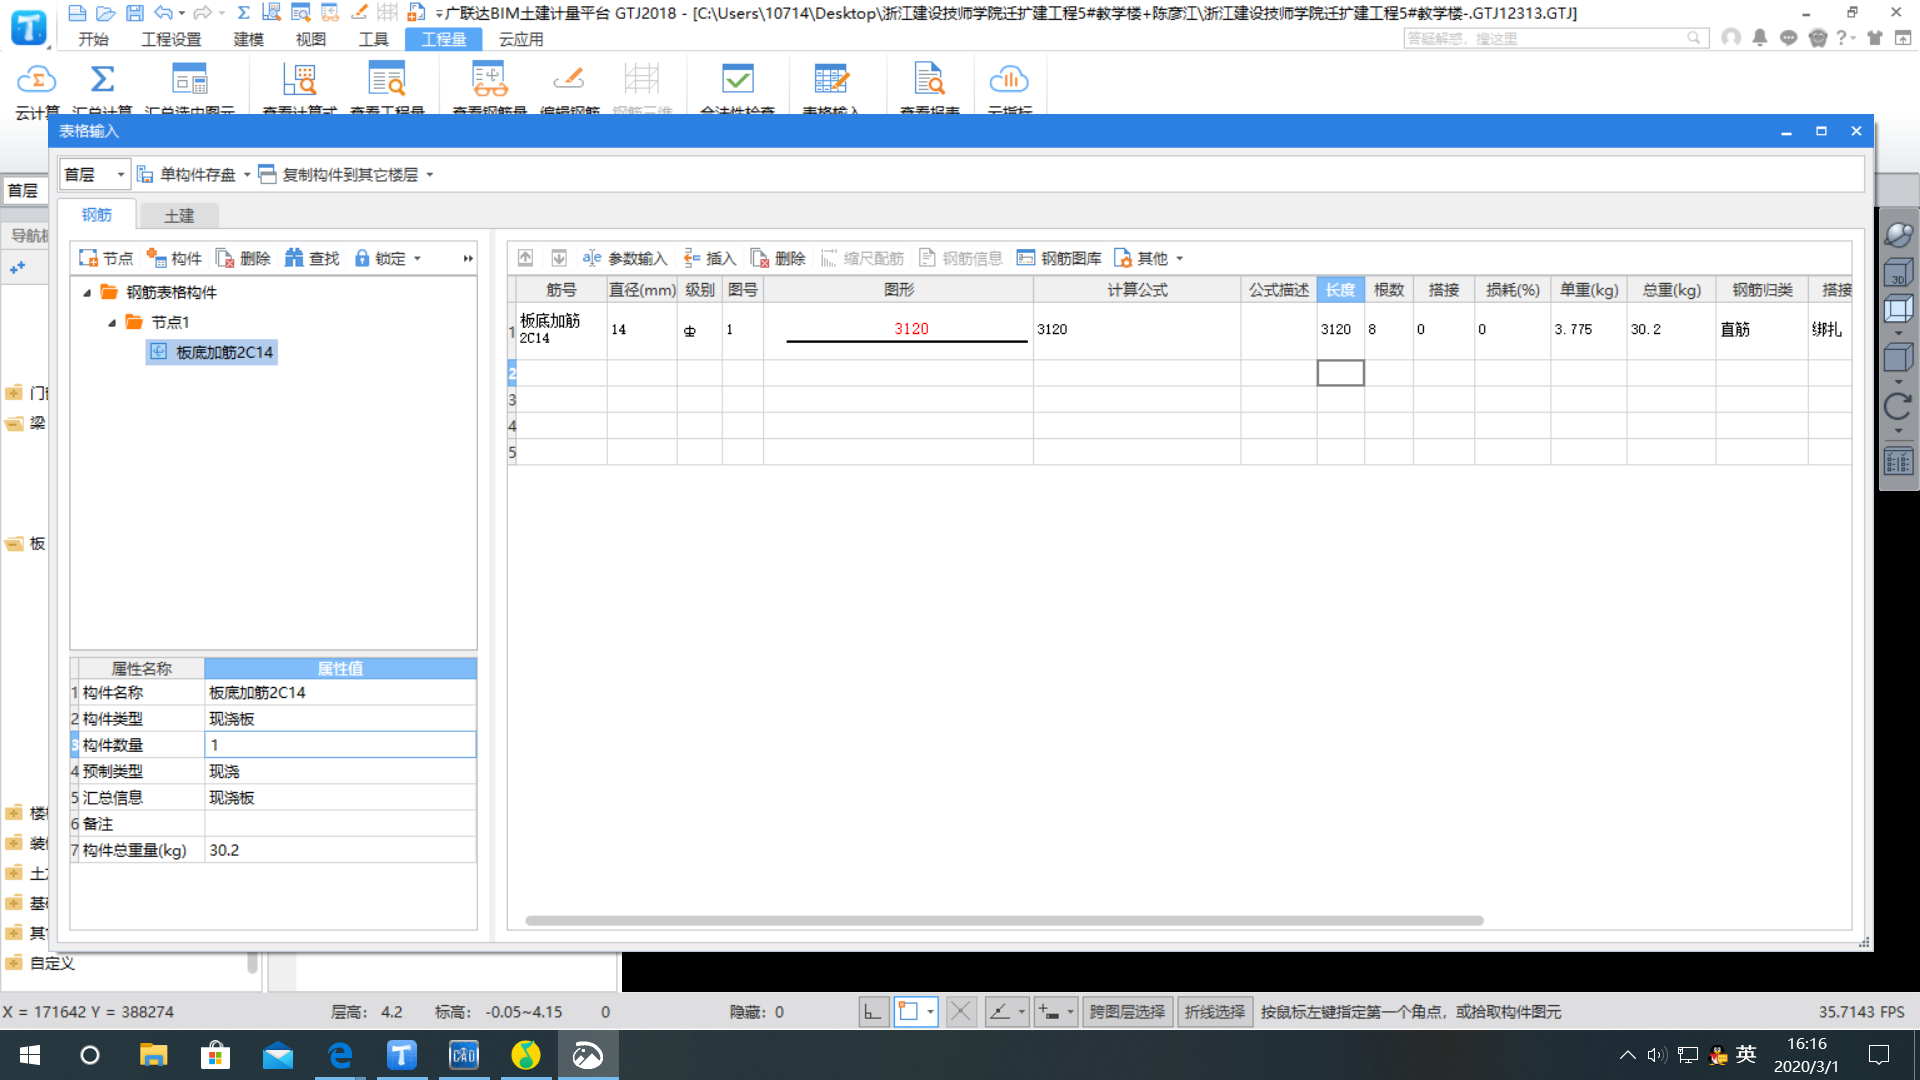This screenshot has height=1080, width=1920.
Task: Click the save icon in quick access bar
Action: coord(134,13)
